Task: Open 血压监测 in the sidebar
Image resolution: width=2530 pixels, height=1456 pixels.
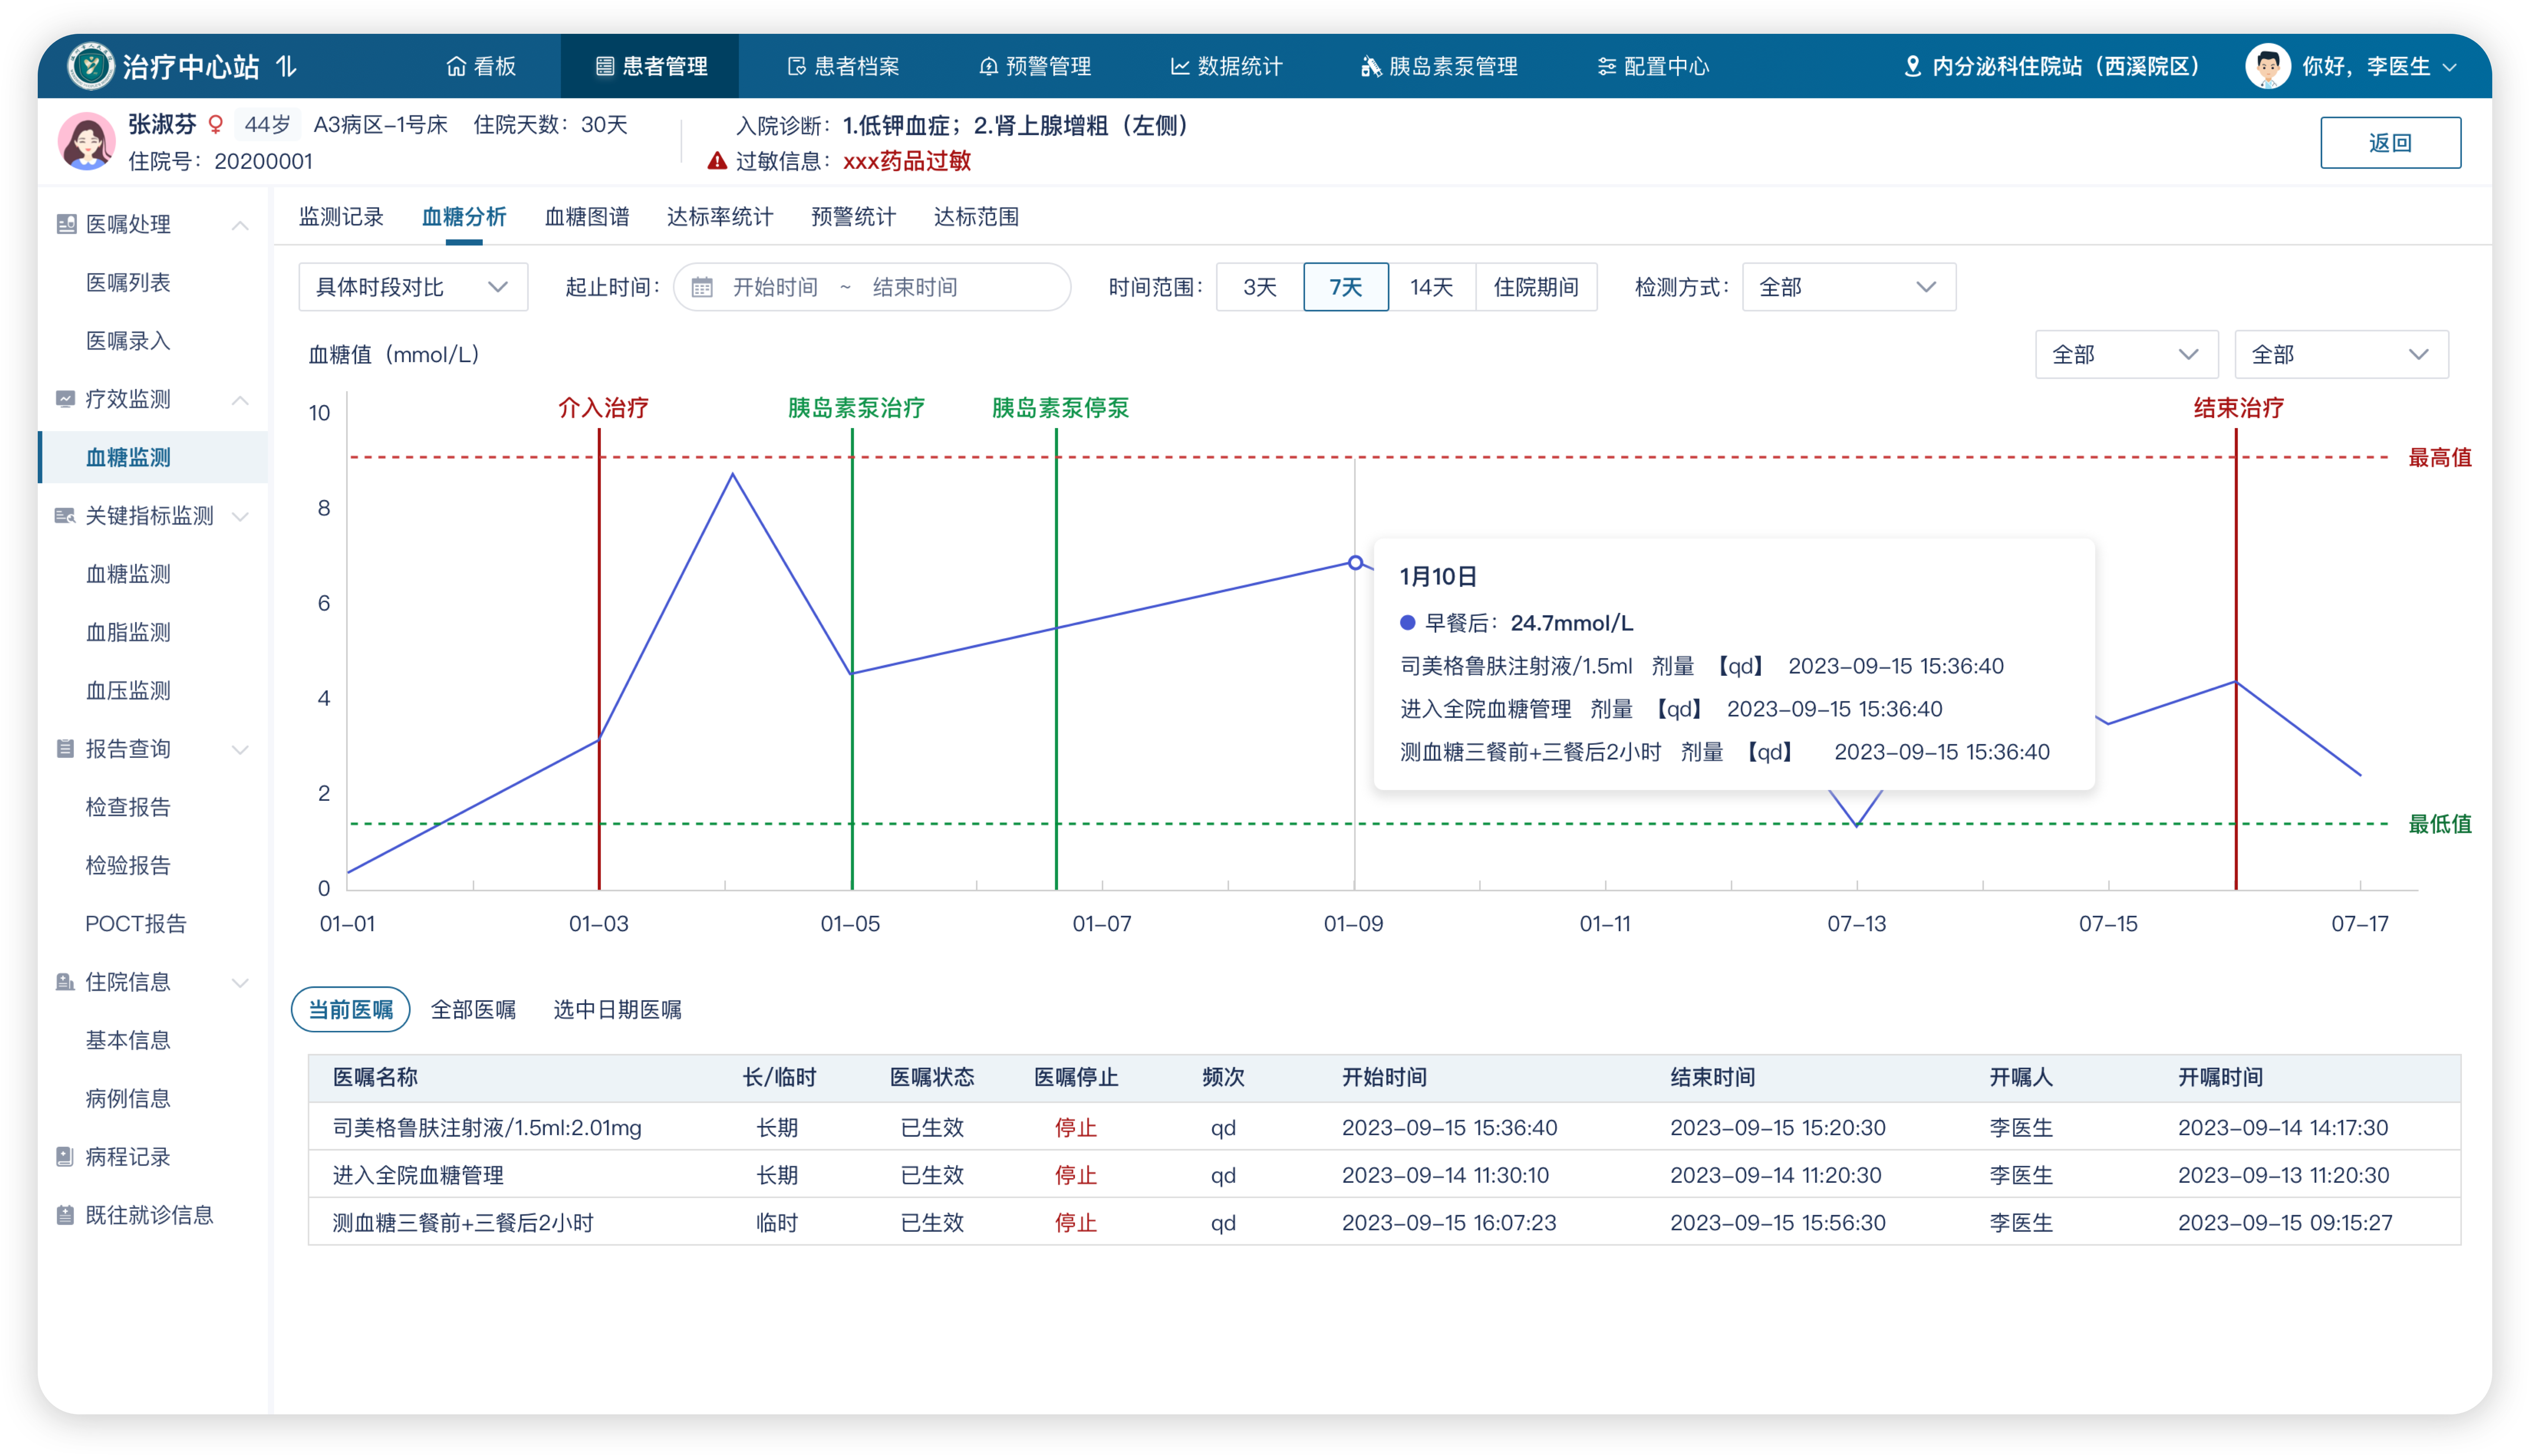Action: coord(128,690)
